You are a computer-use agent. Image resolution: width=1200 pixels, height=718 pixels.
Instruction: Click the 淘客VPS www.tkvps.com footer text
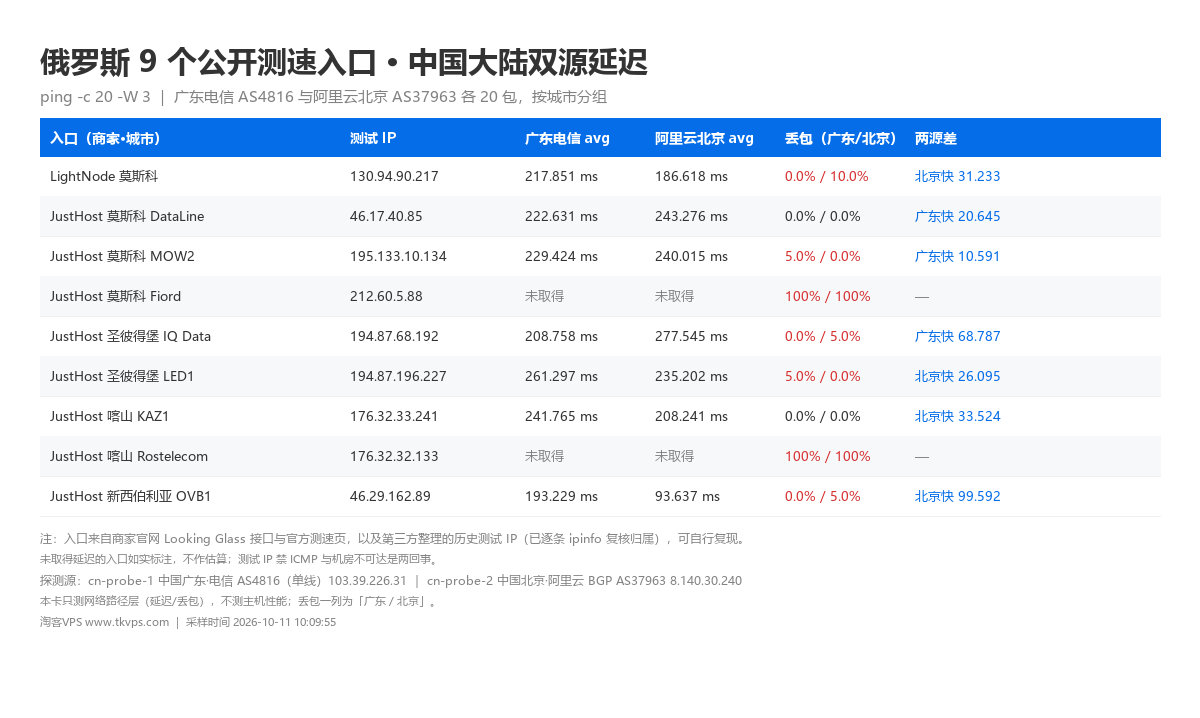(x=104, y=622)
